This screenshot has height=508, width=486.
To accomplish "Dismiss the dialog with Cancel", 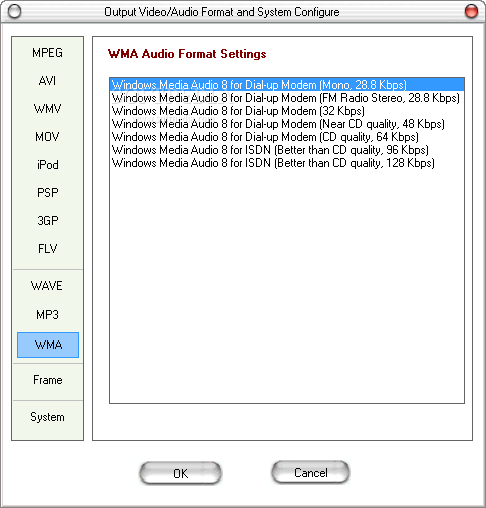I will coord(311,472).
